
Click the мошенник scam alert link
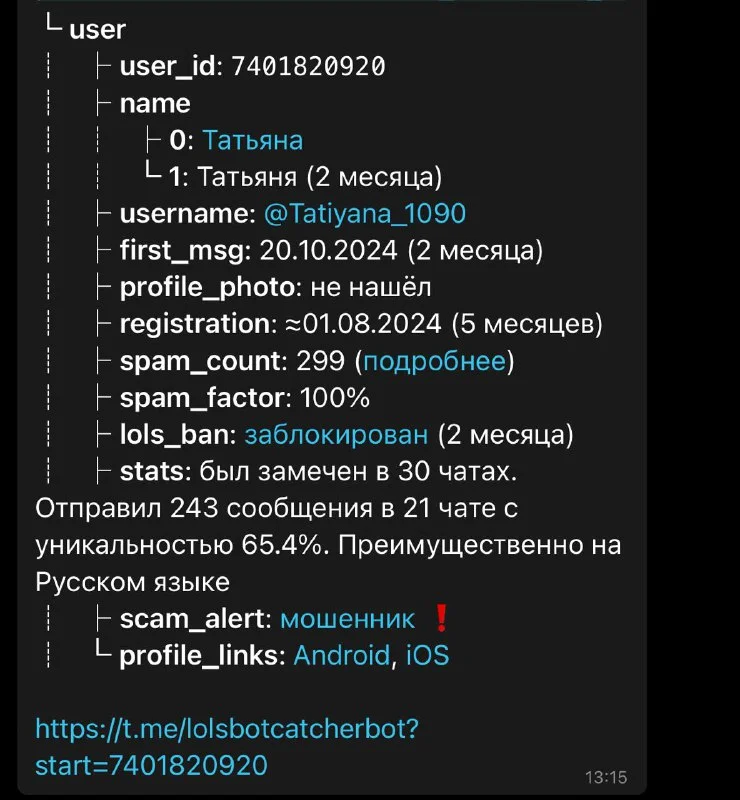click(347, 619)
